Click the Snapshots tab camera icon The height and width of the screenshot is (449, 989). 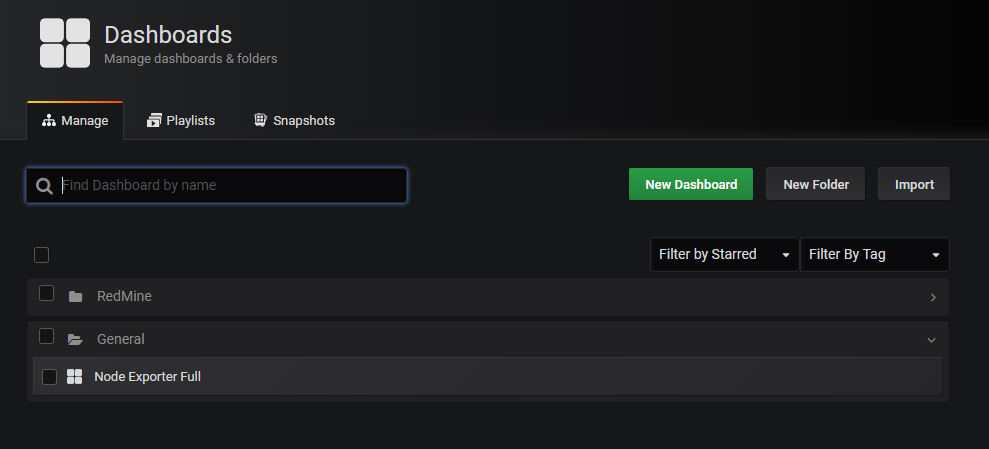click(x=260, y=120)
